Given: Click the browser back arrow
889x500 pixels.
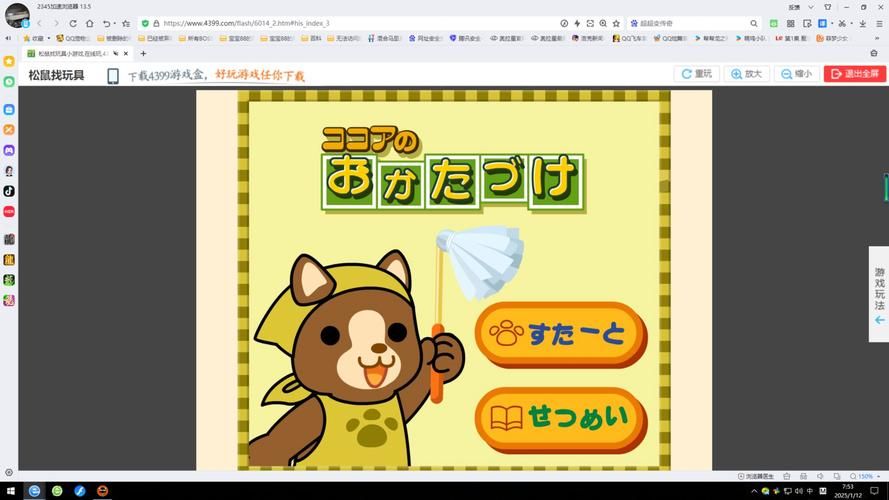Looking at the screenshot, I should (39, 23).
